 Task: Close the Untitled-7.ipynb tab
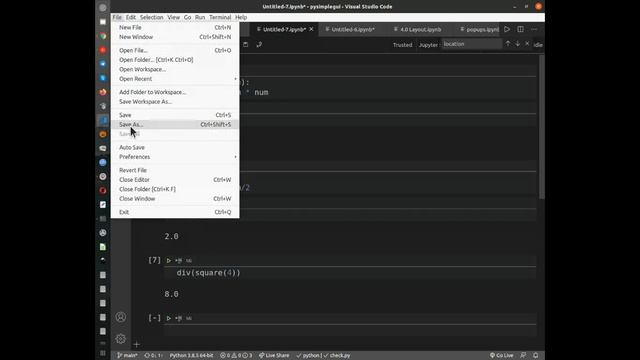(x=311, y=29)
